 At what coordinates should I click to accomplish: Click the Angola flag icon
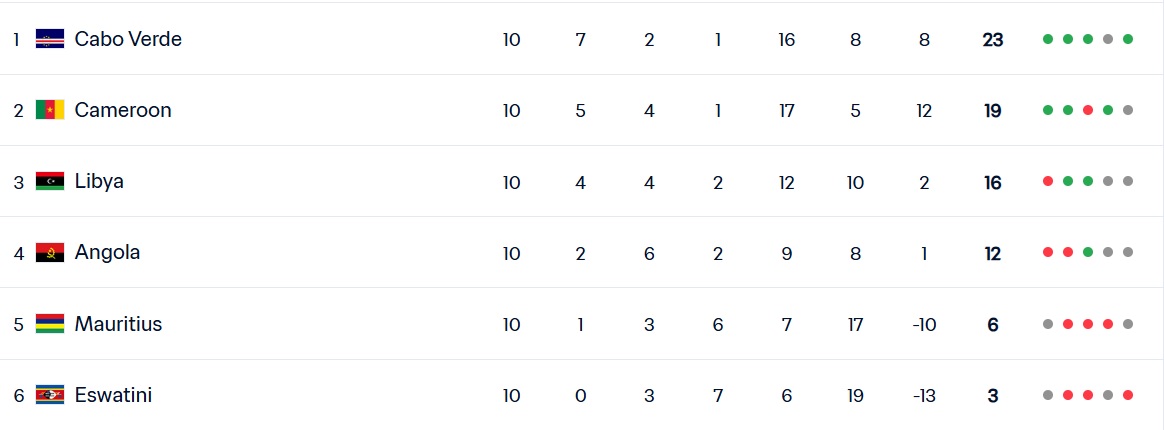tap(50, 252)
